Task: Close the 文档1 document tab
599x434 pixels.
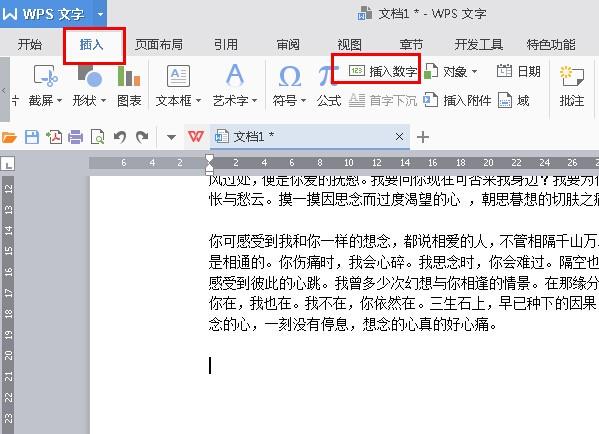Action: click(399, 136)
